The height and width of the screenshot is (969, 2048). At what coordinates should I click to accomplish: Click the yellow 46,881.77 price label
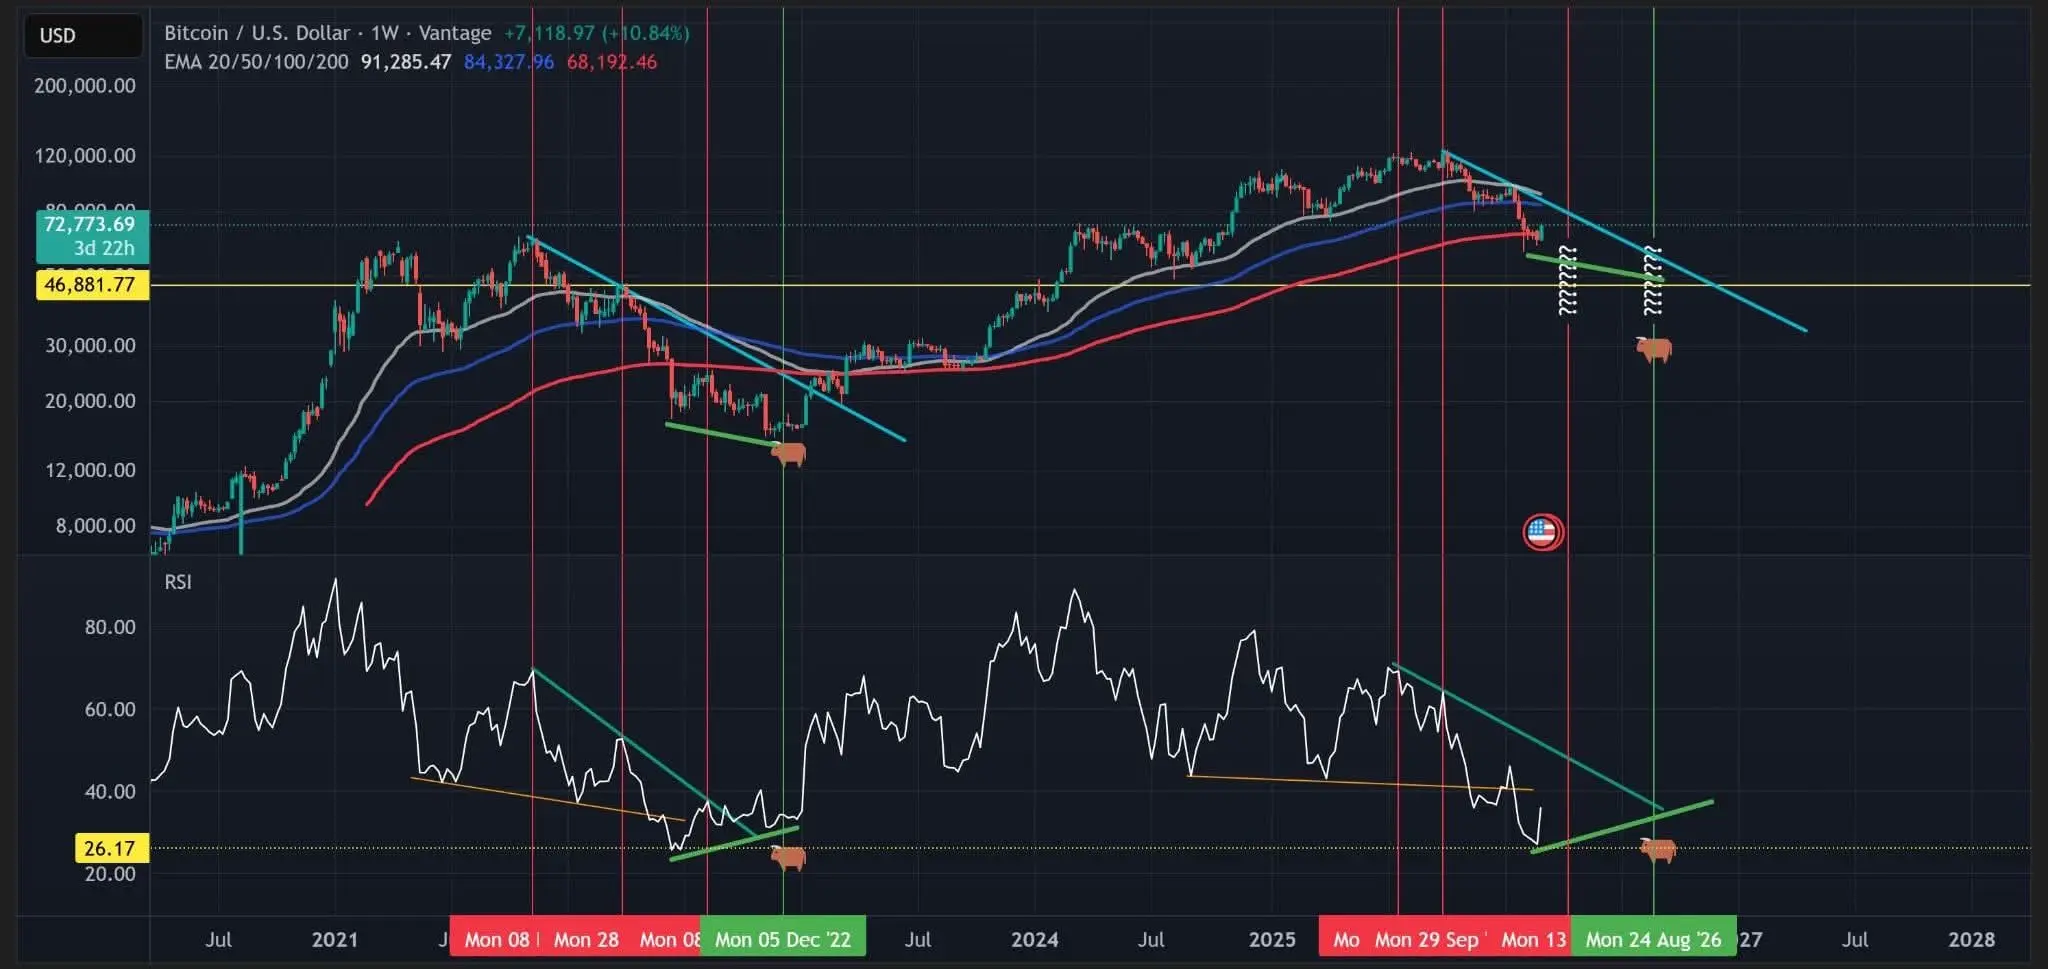pyautogui.click(x=92, y=285)
